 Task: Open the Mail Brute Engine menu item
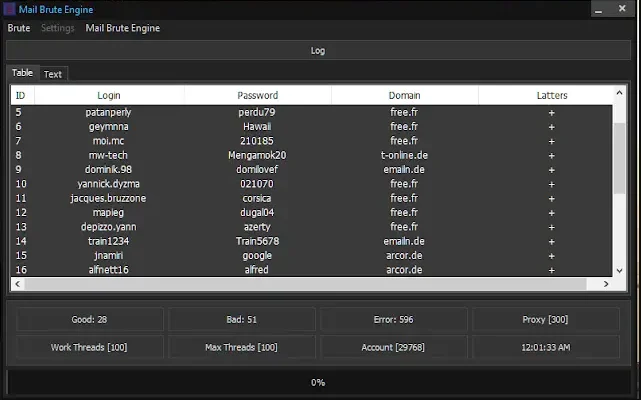(122, 28)
